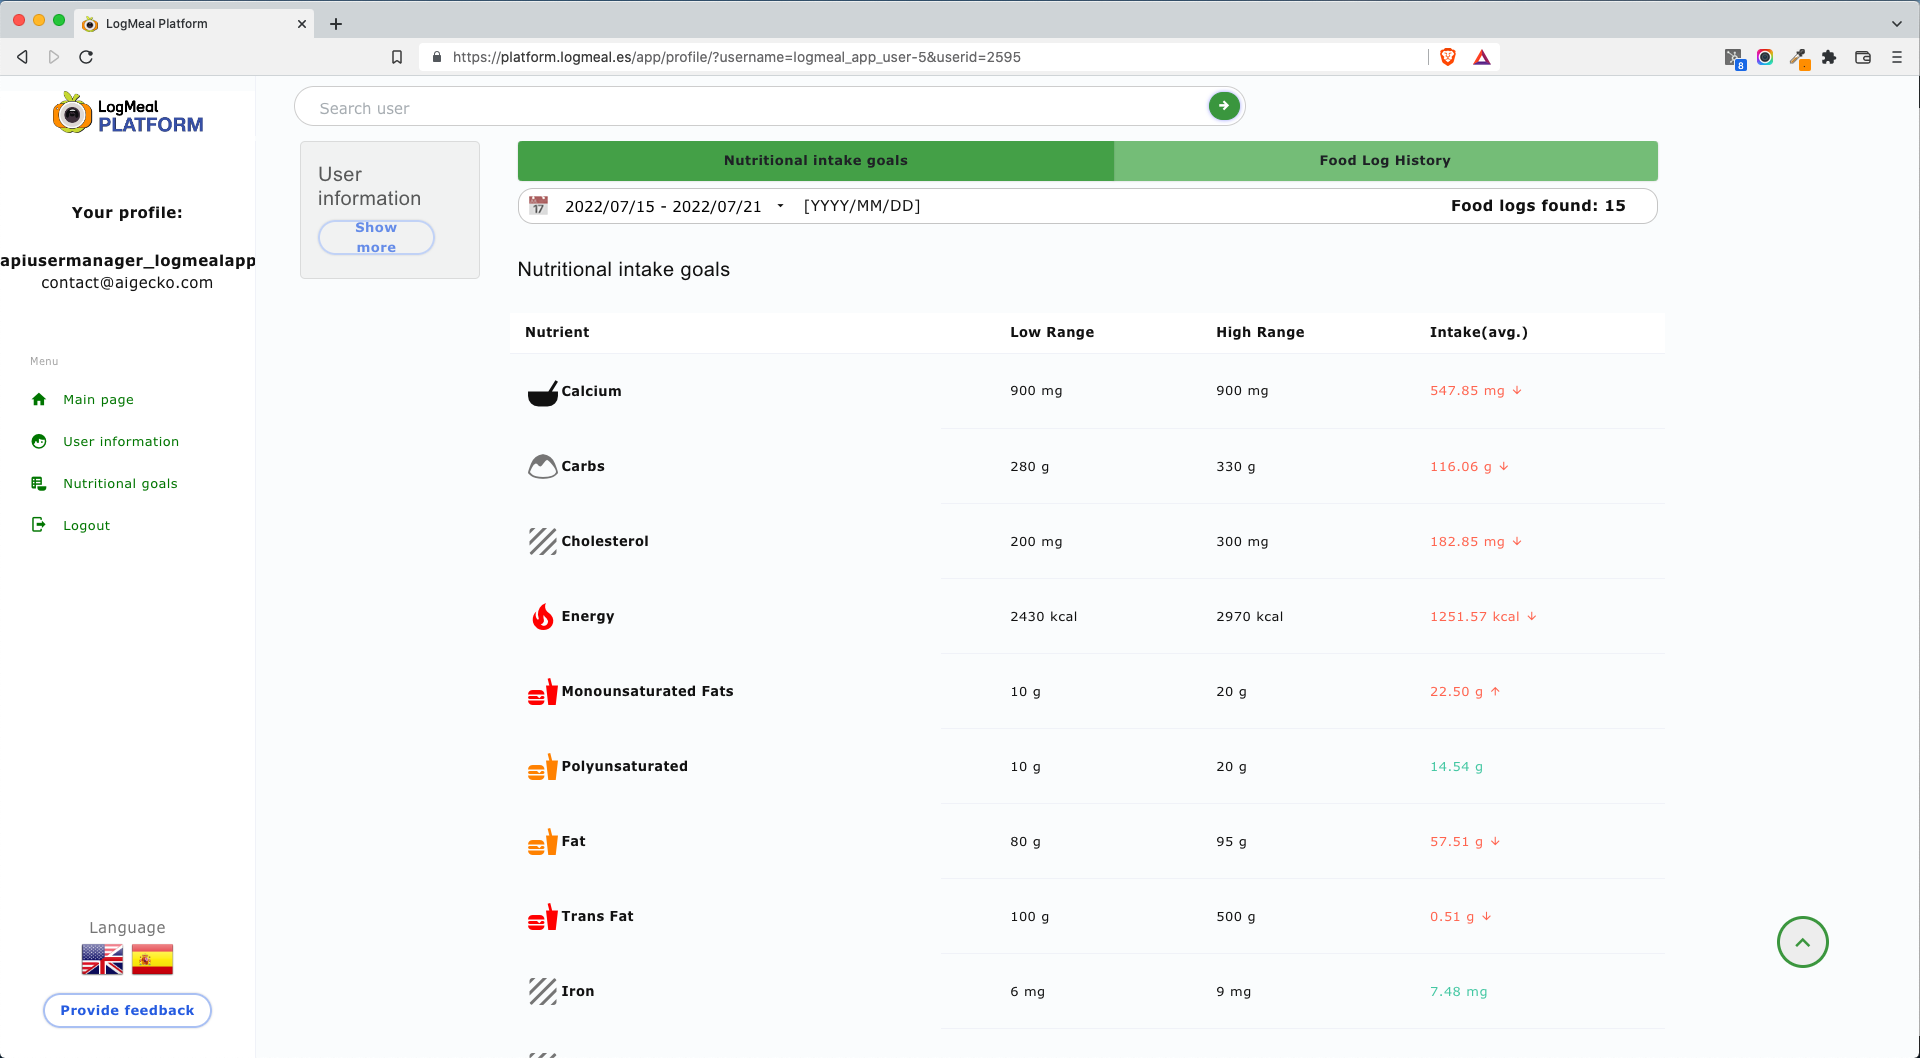Click the calendar date picker icon
1920x1058 pixels.
click(538, 206)
